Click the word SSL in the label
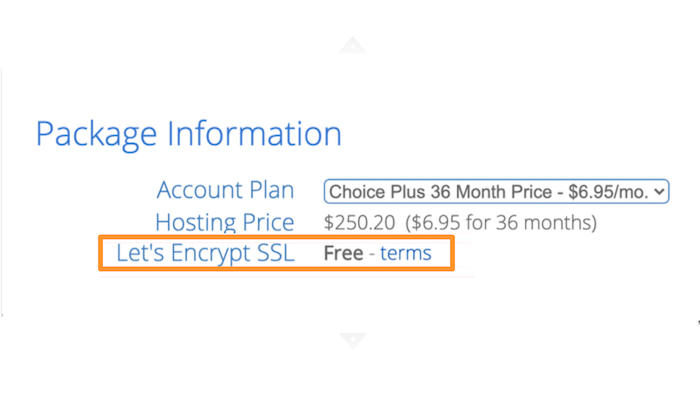 coord(276,253)
